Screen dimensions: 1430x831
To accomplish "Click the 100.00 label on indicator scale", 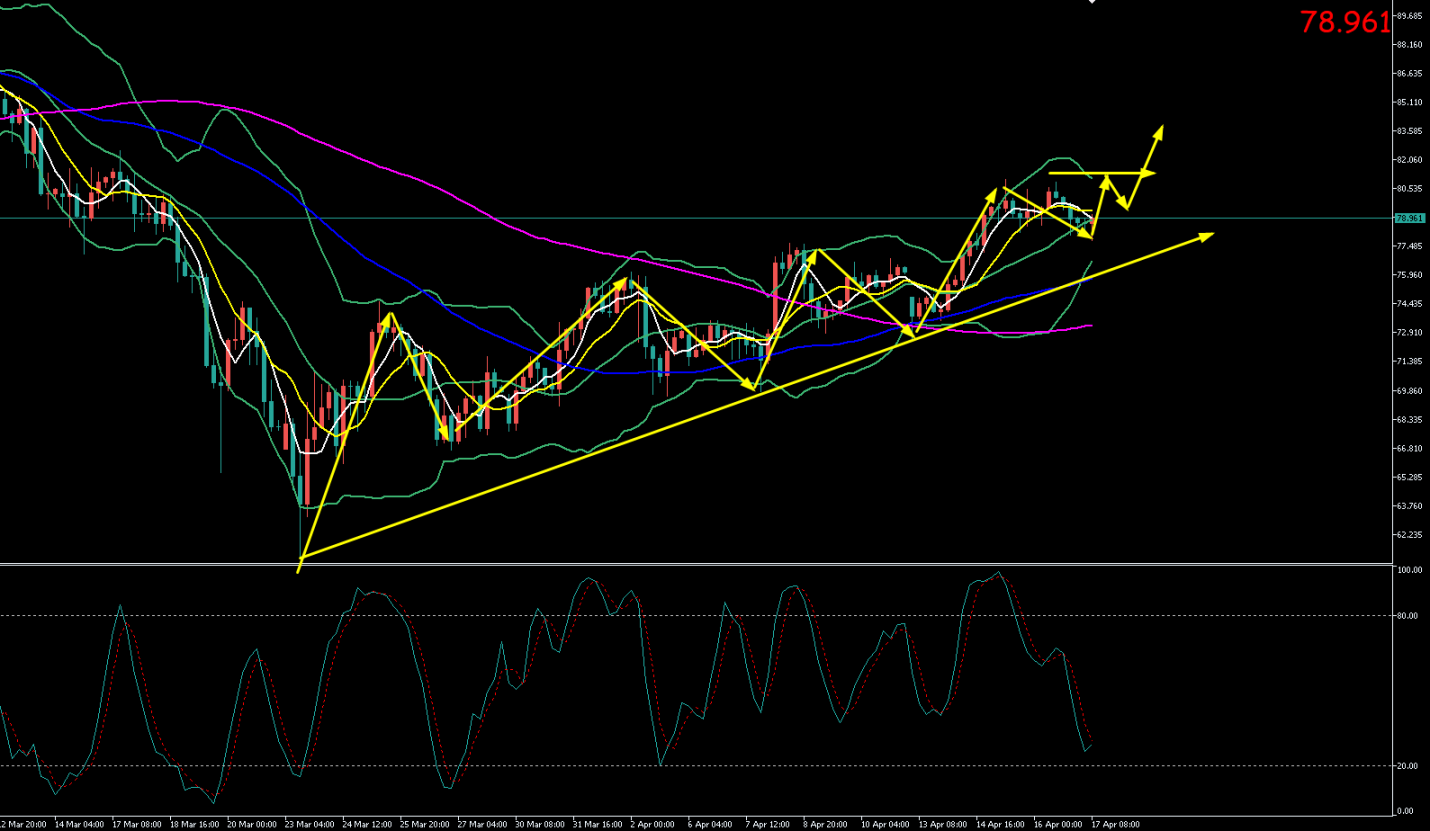I will pos(1409,570).
